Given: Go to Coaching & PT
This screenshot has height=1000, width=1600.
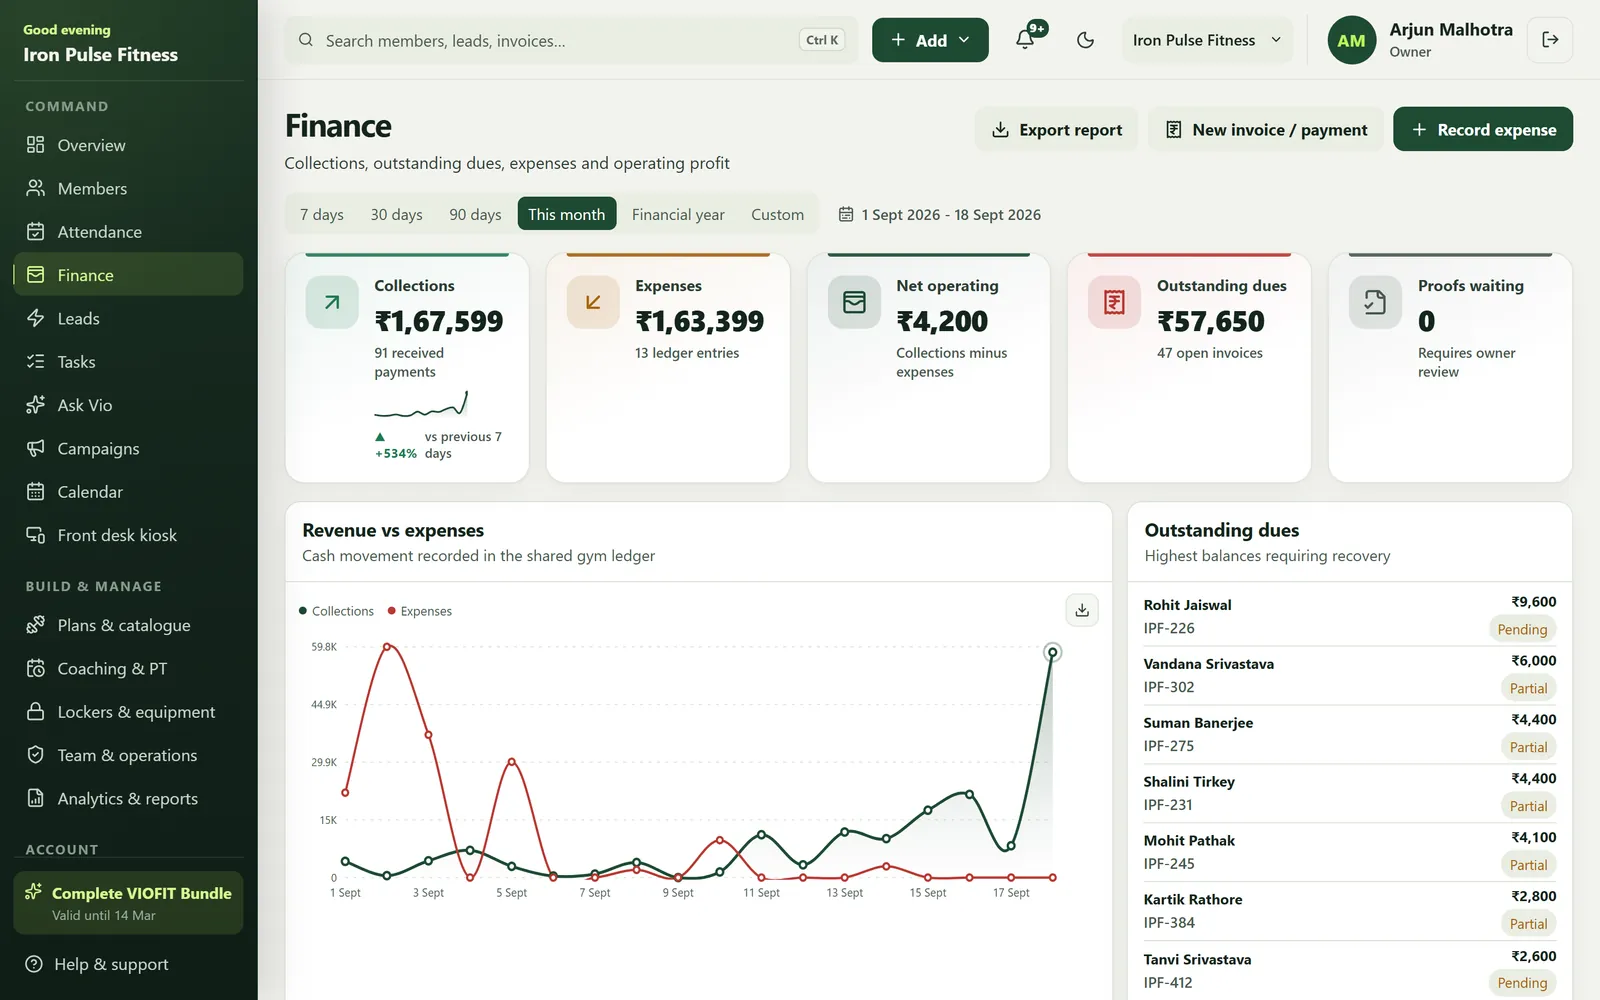Looking at the screenshot, I should pos(128,668).
